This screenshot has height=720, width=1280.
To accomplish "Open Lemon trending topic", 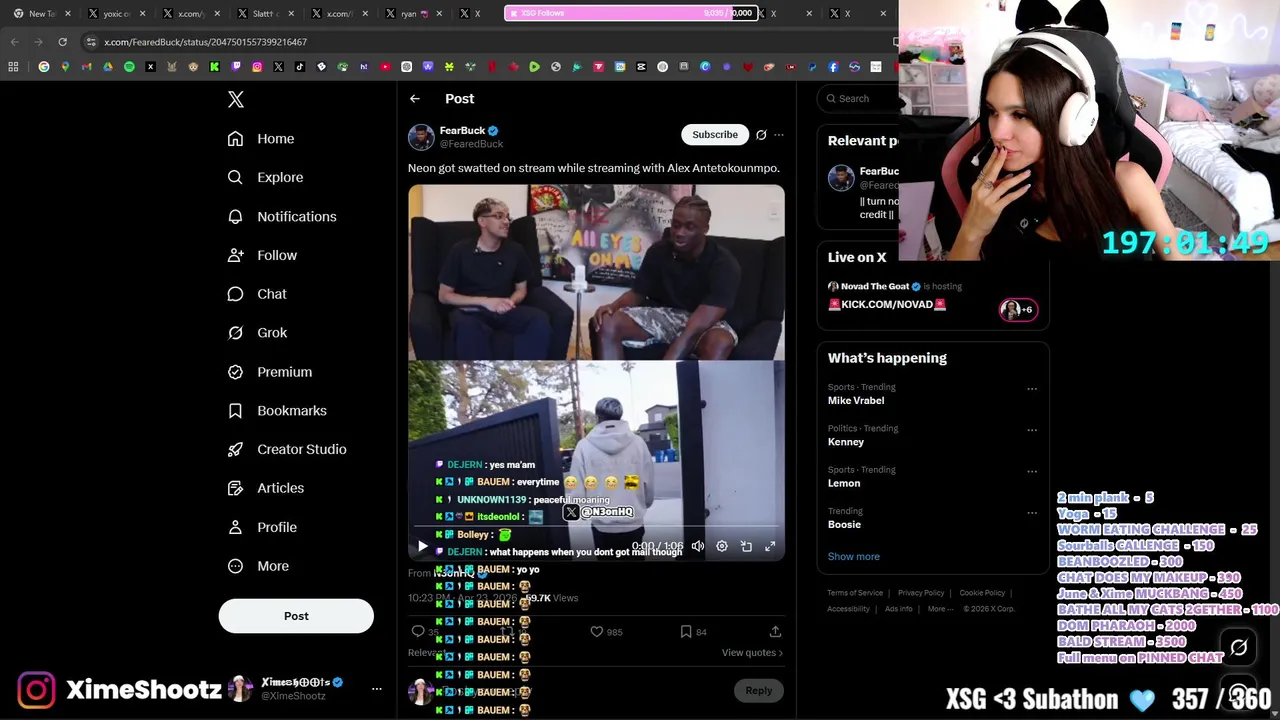I will (844, 483).
